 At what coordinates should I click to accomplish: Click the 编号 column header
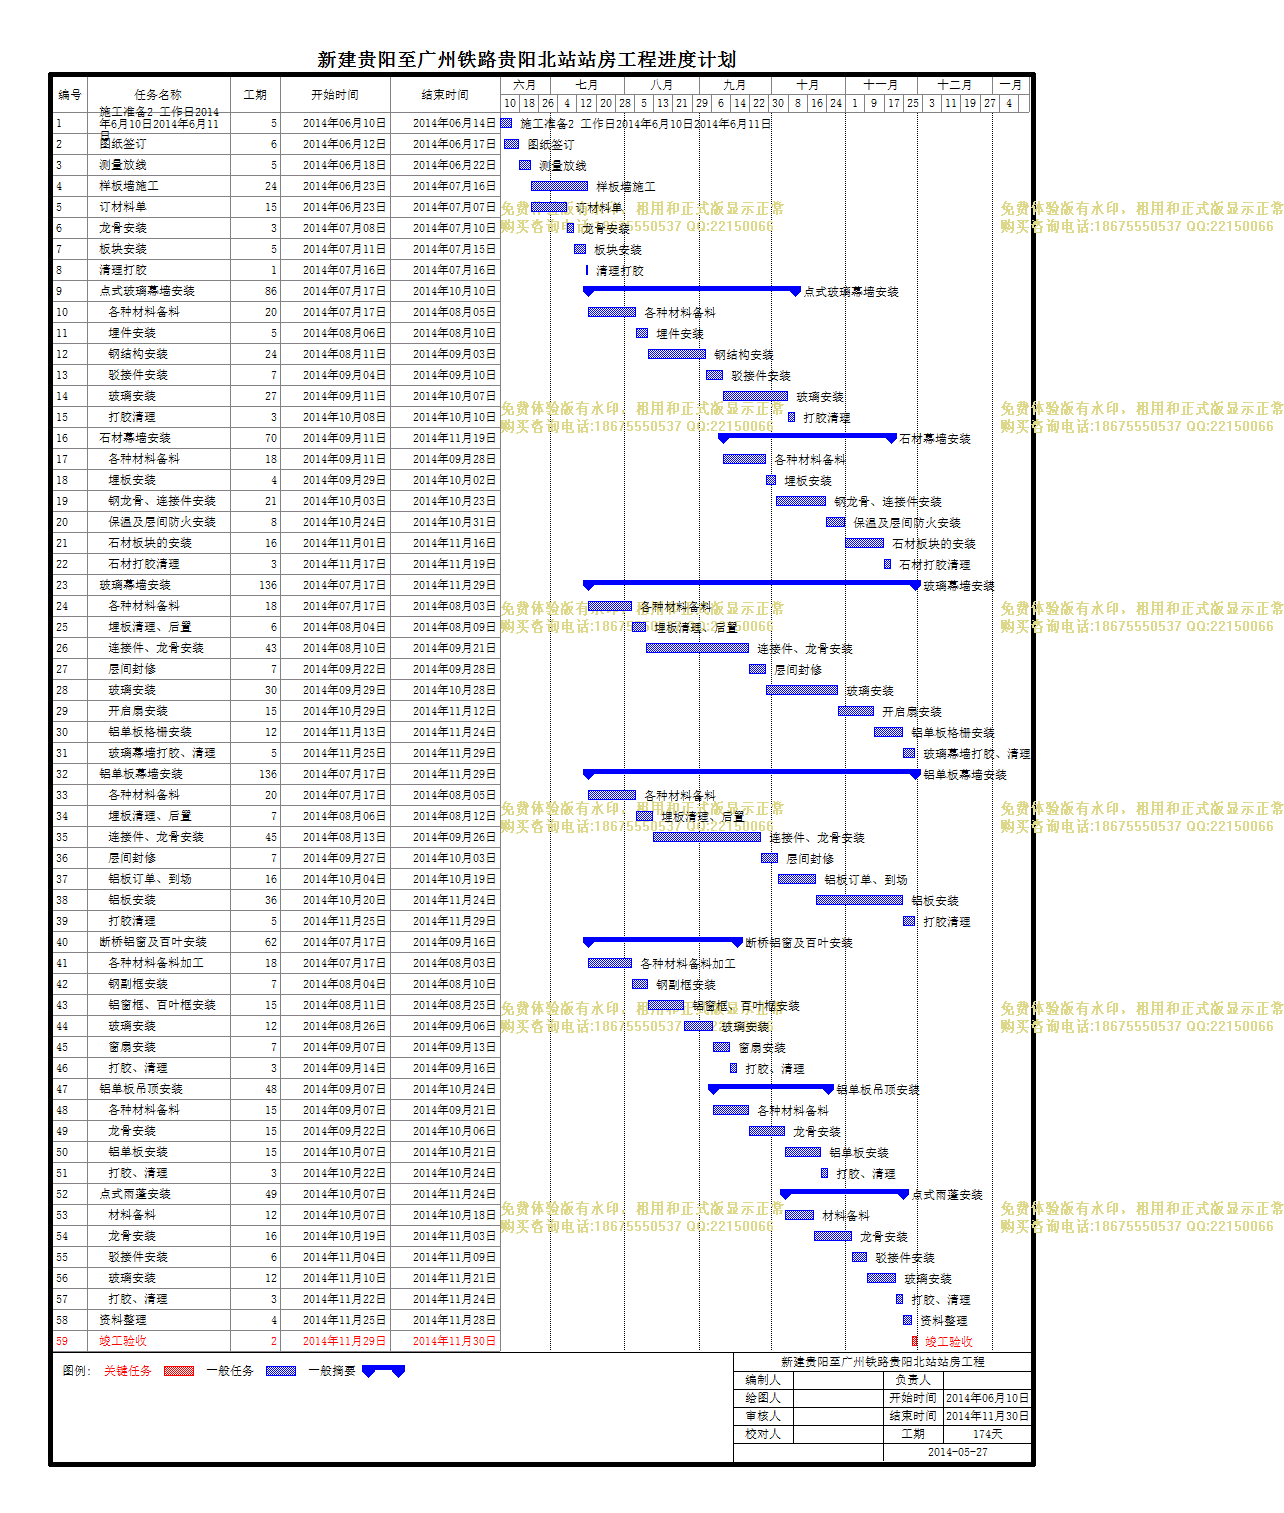pos(70,95)
